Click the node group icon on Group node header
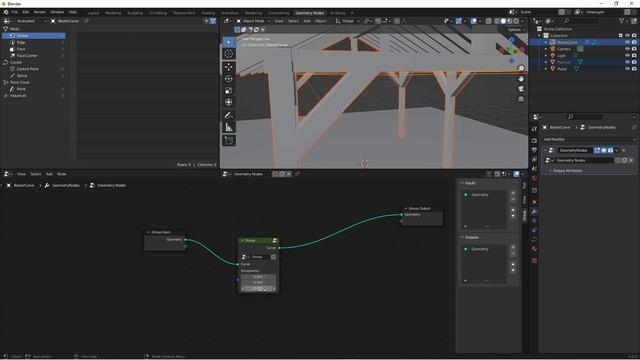Screen dimensions: 640x360 [275, 241]
